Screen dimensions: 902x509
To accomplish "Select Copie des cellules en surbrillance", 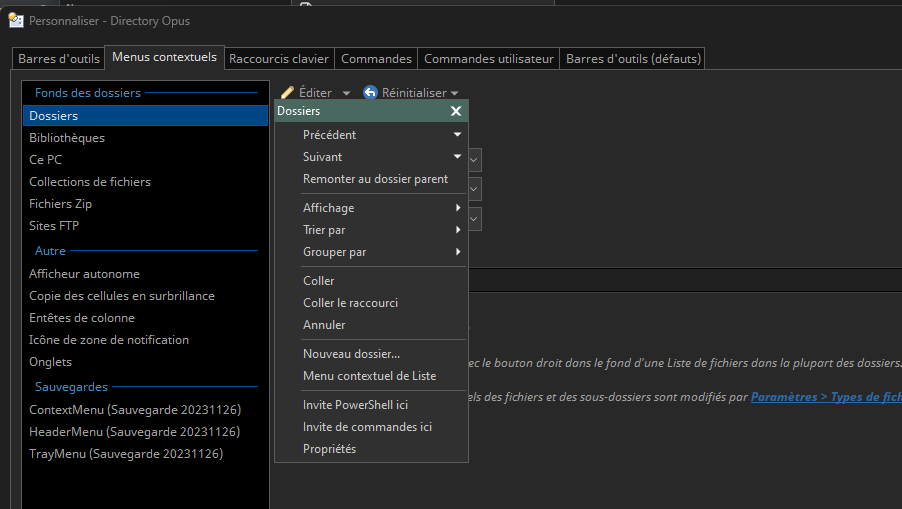I will point(146,296).
